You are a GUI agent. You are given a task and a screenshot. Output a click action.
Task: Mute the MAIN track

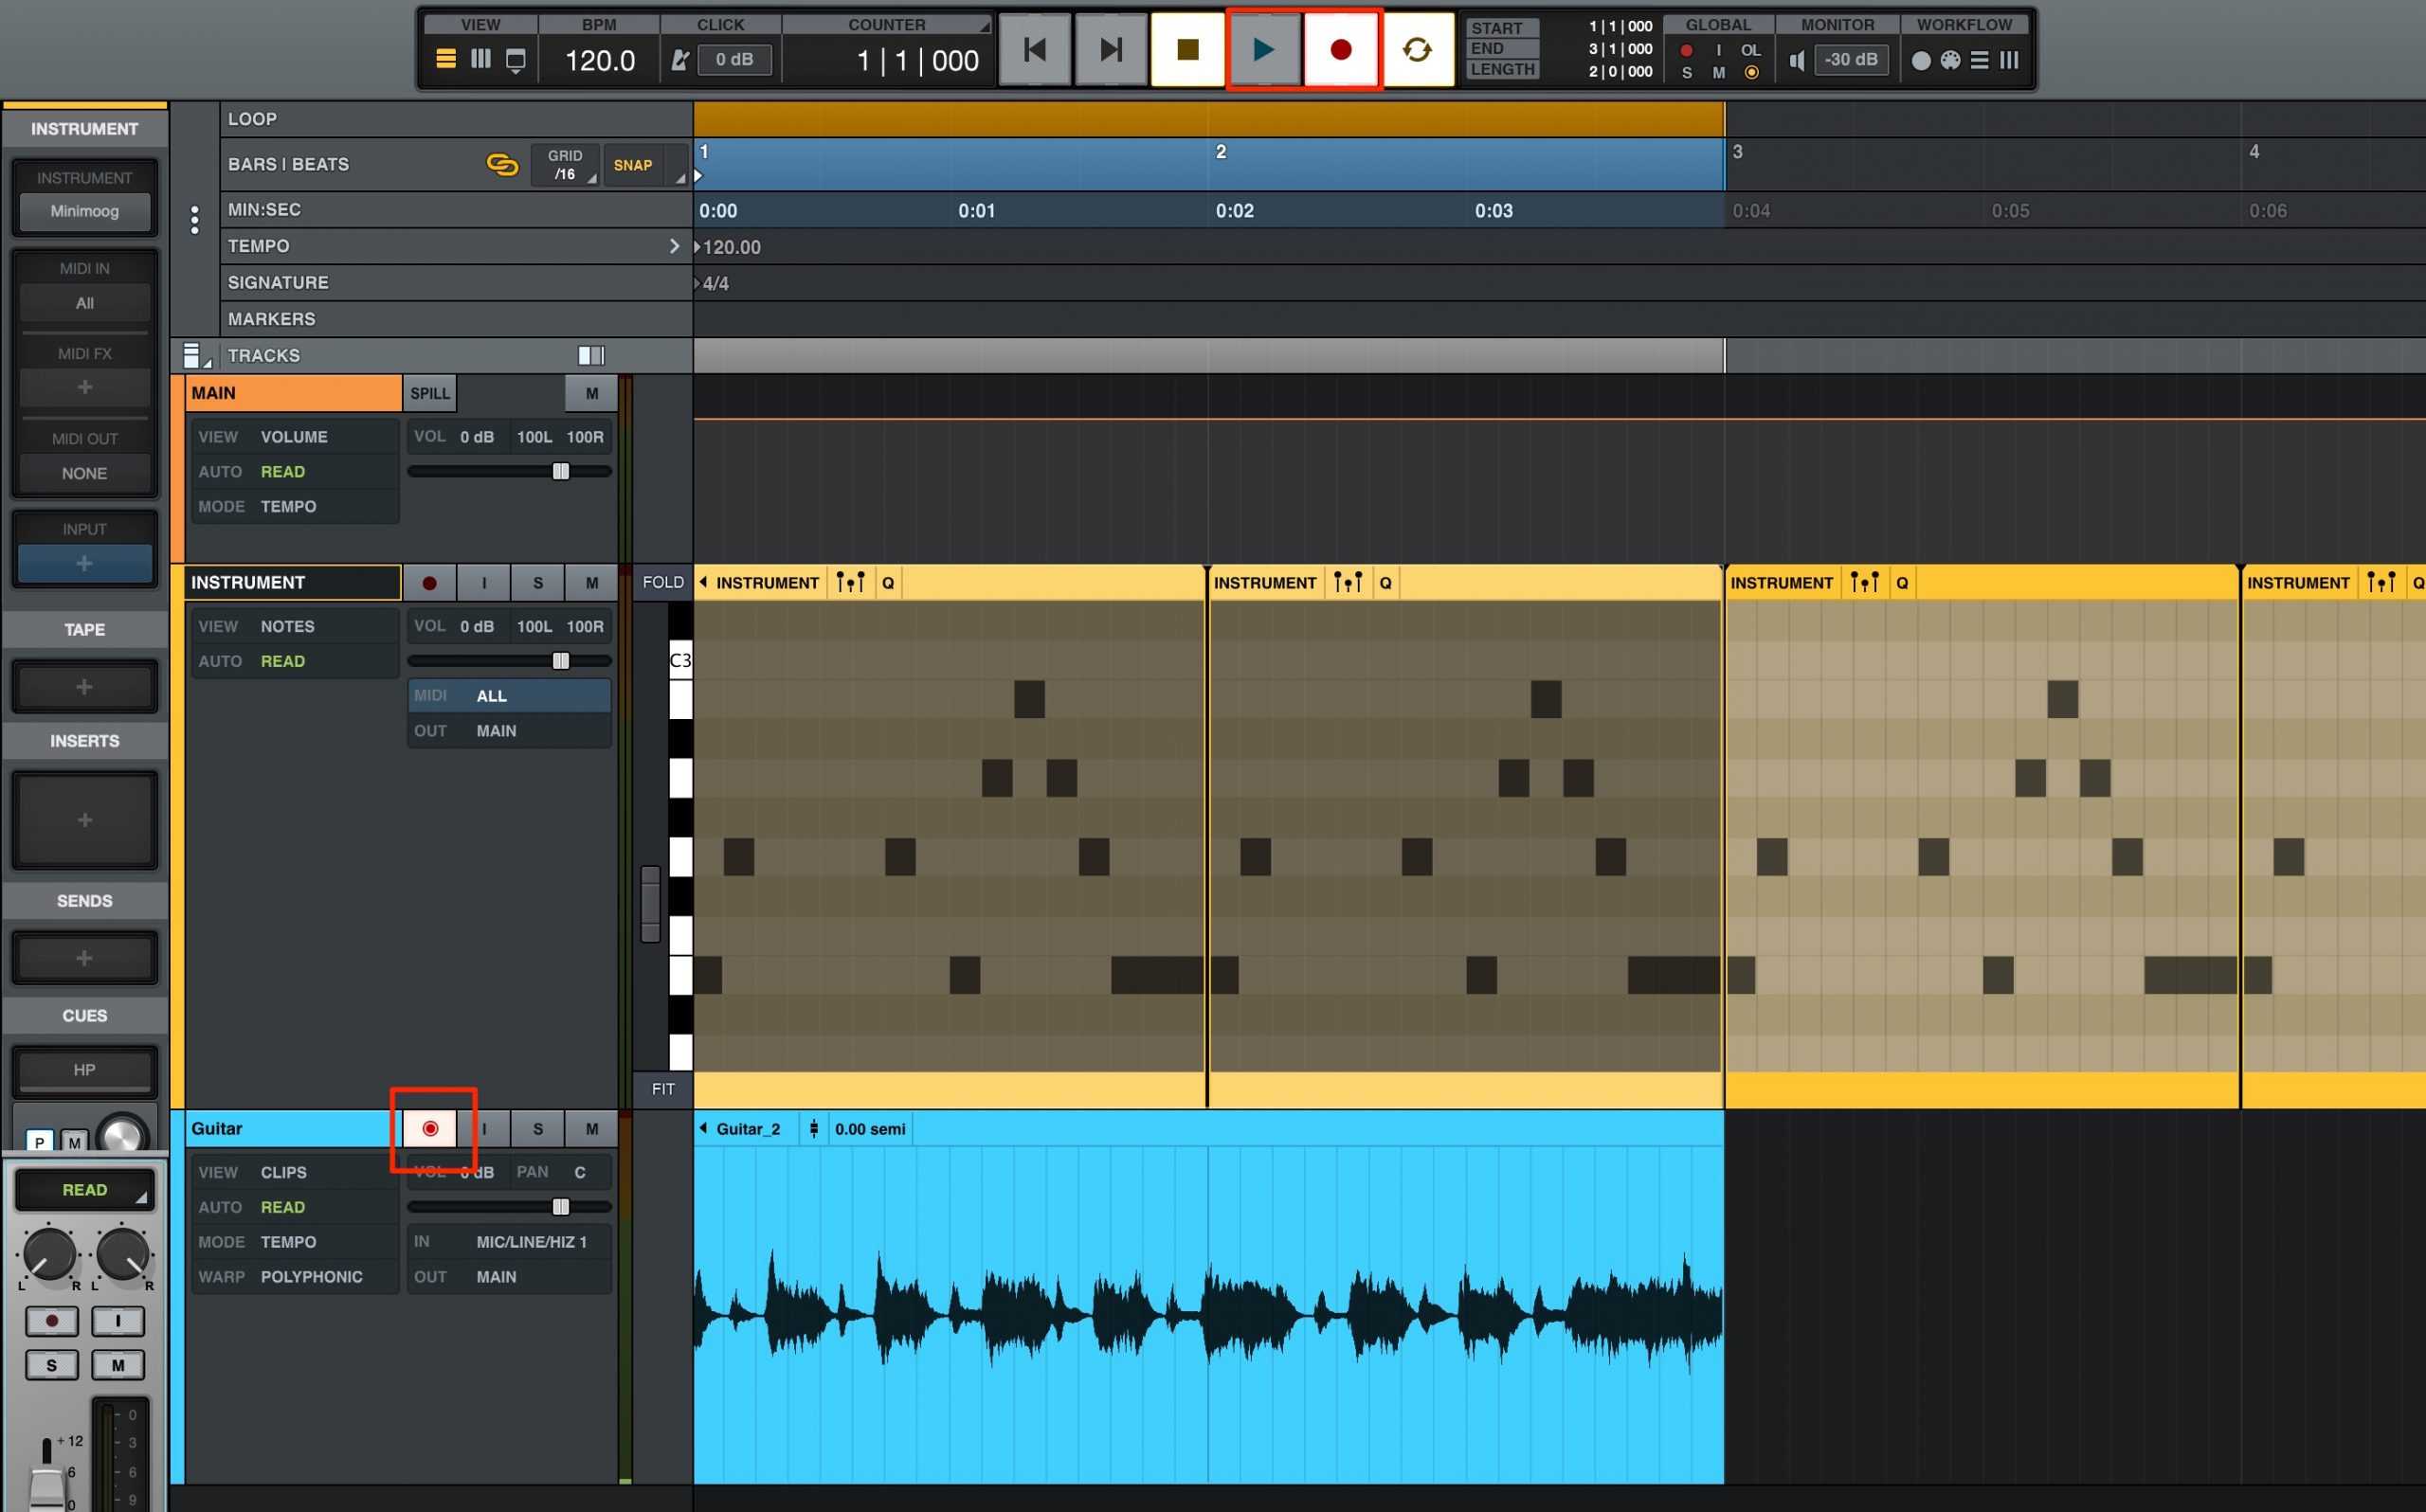591,393
